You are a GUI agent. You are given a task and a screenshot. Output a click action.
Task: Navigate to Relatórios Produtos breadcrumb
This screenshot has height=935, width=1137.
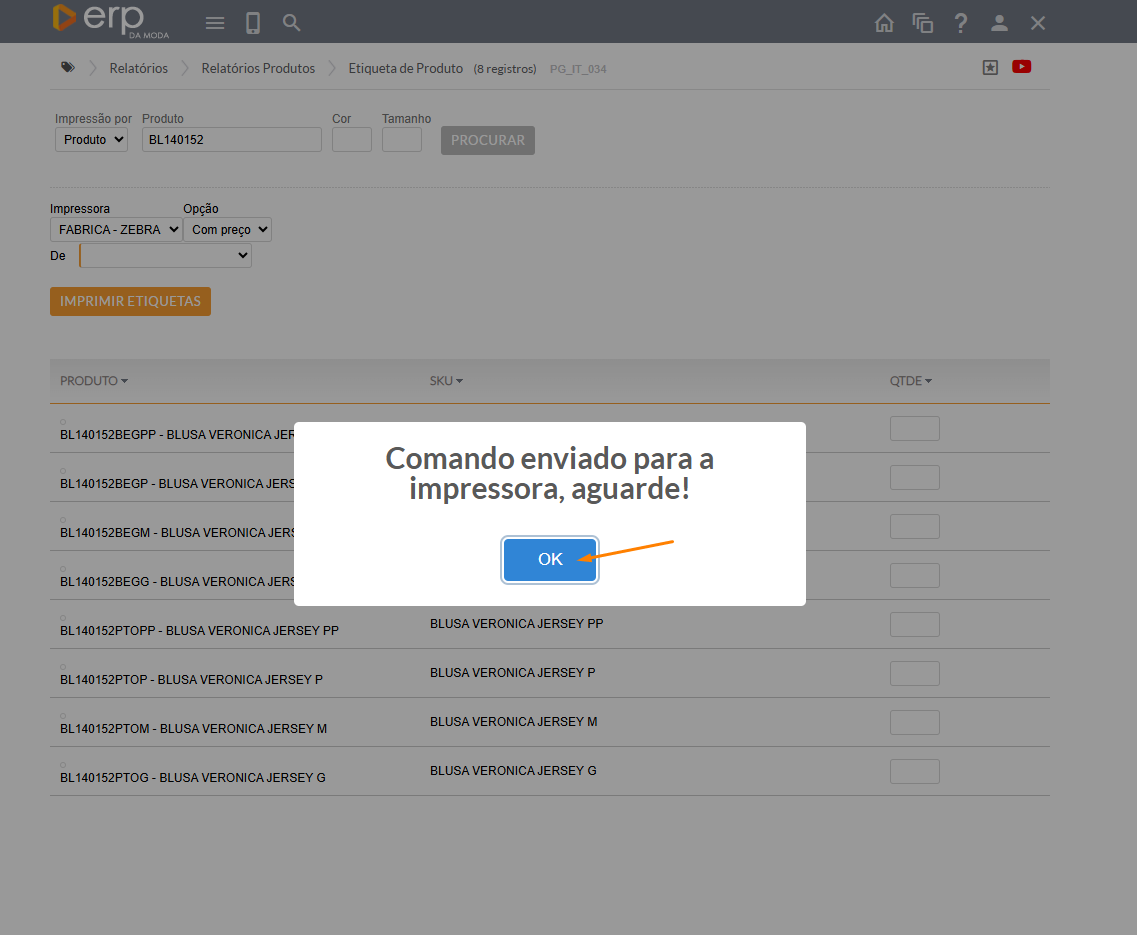258,69
